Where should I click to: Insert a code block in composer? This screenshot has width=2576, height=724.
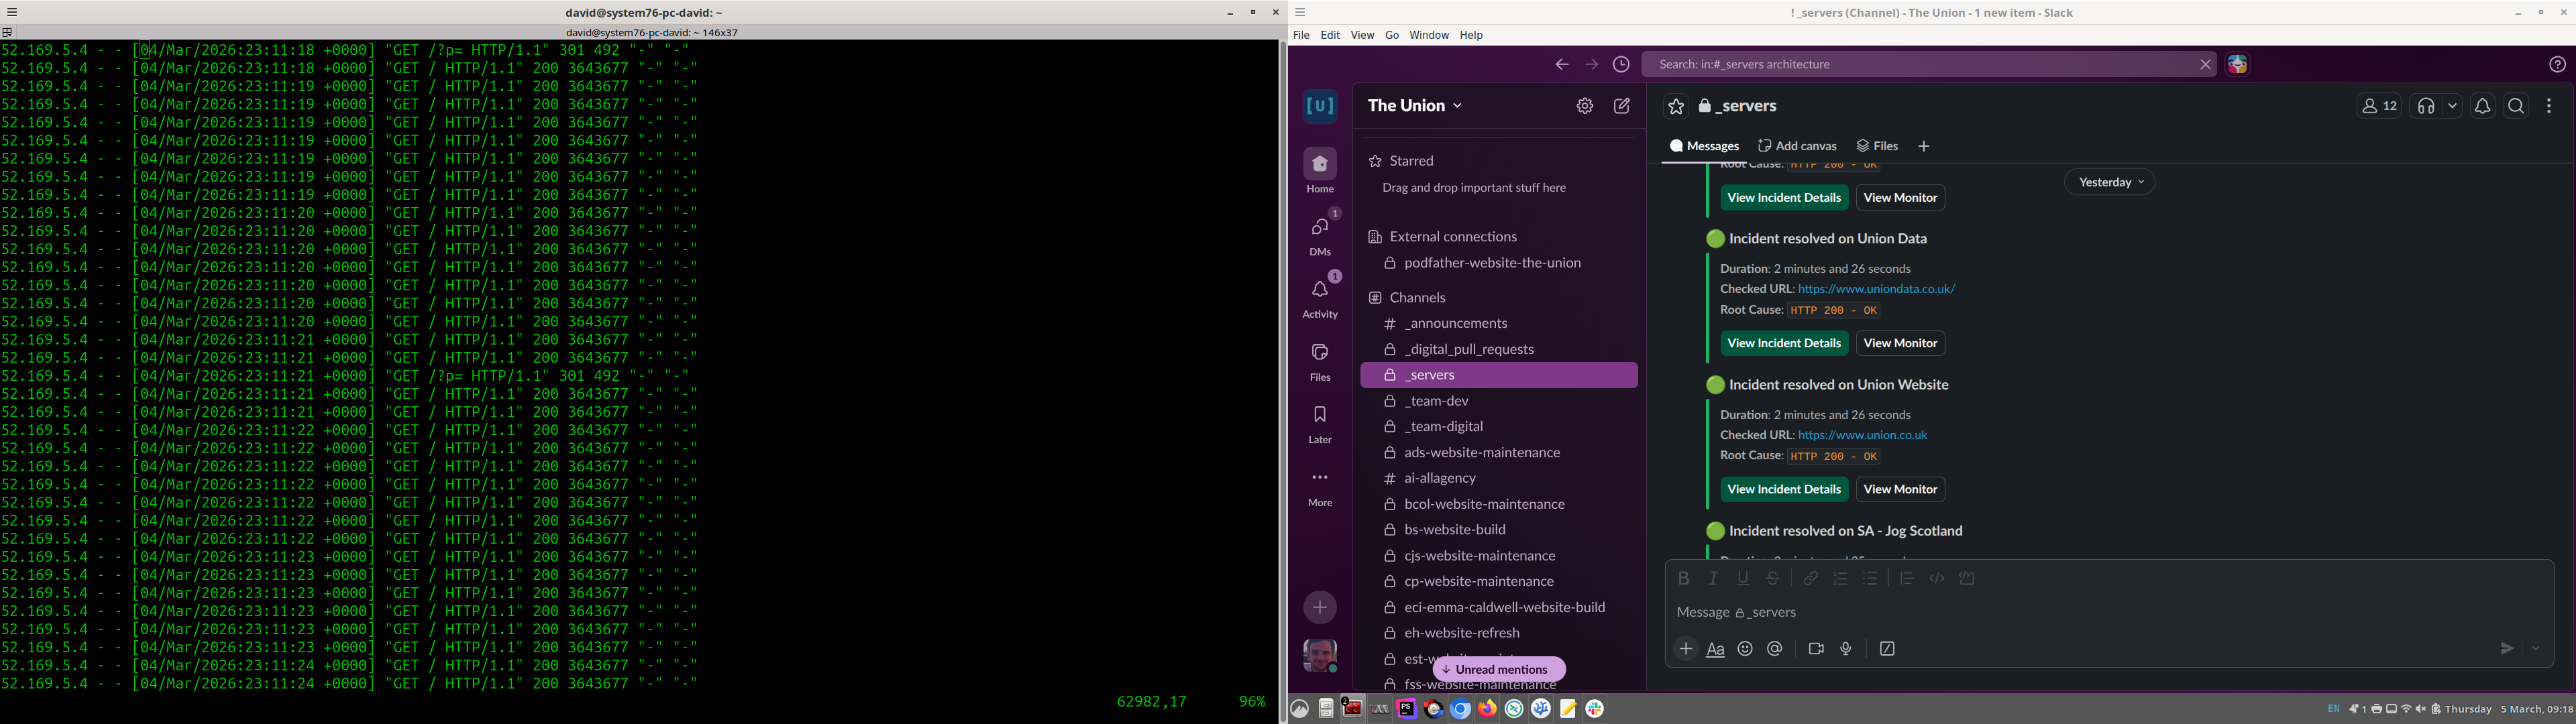point(1967,578)
